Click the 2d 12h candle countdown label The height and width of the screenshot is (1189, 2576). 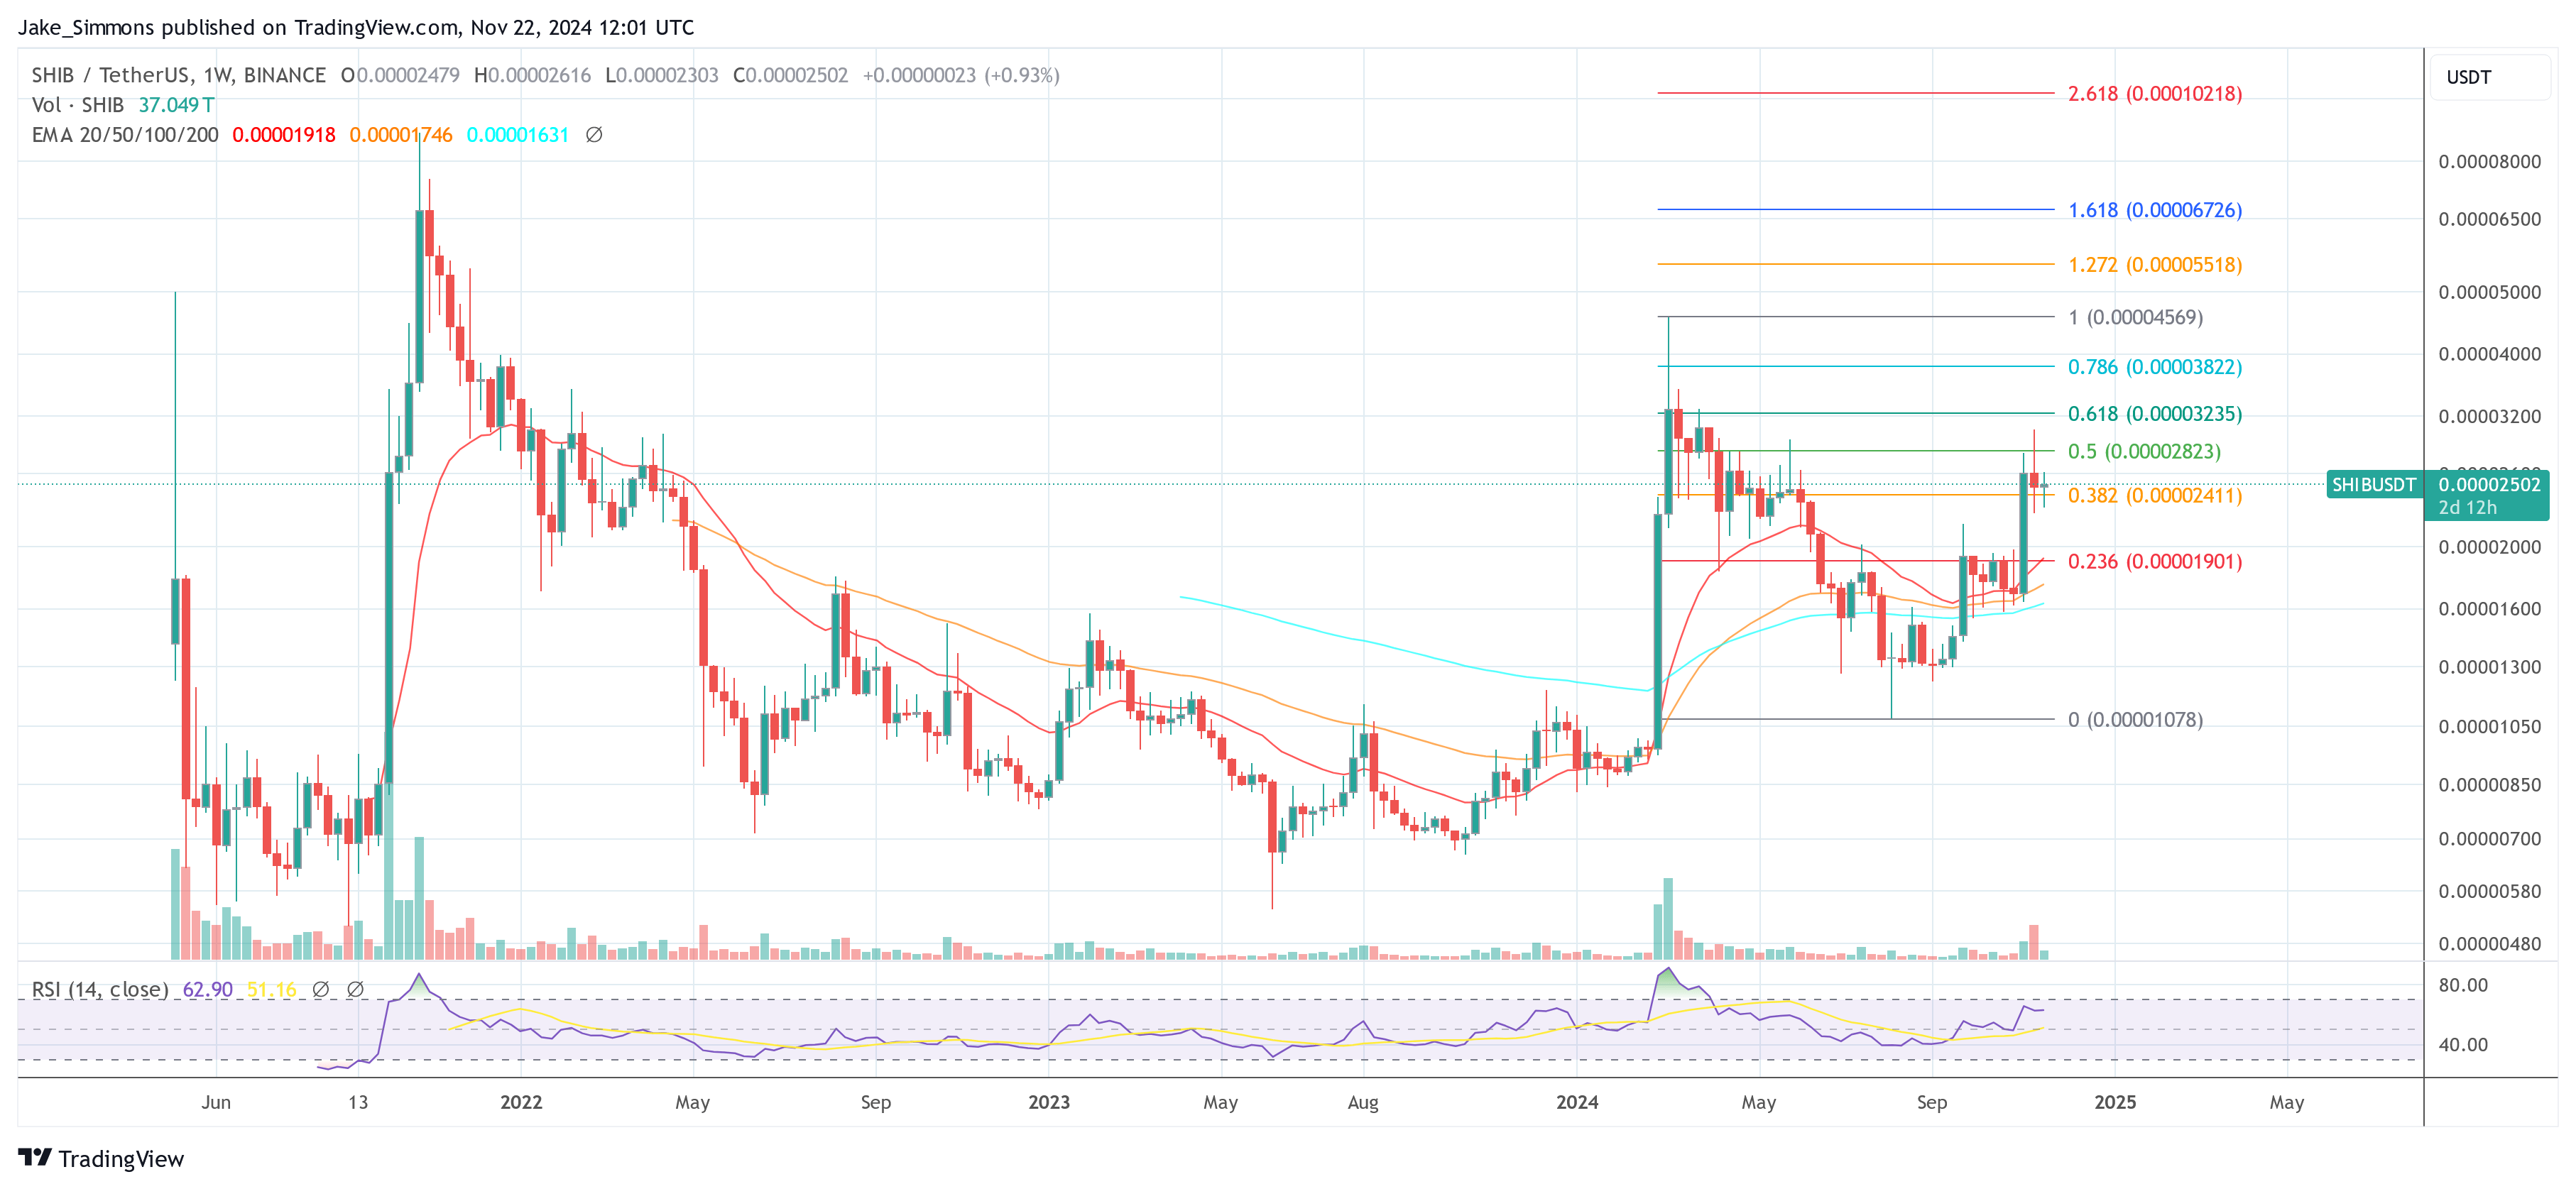[x=2467, y=508]
